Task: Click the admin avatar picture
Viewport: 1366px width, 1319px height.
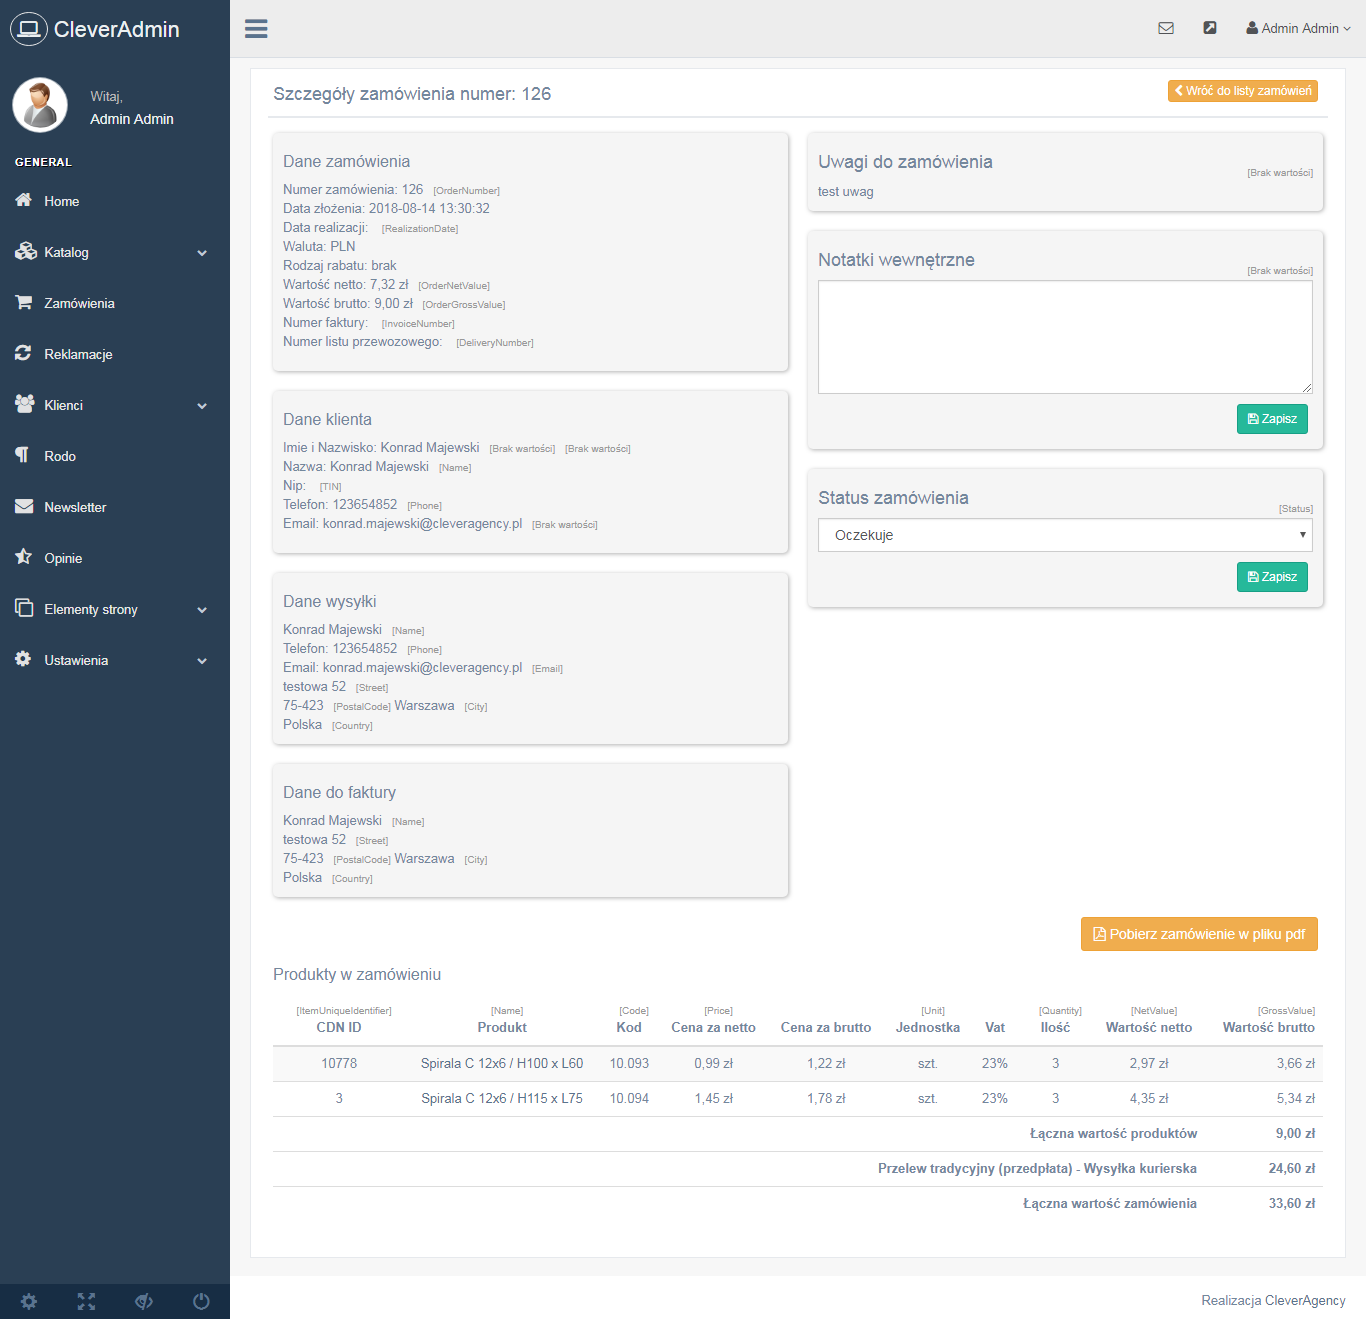Action: pos(40,105)
